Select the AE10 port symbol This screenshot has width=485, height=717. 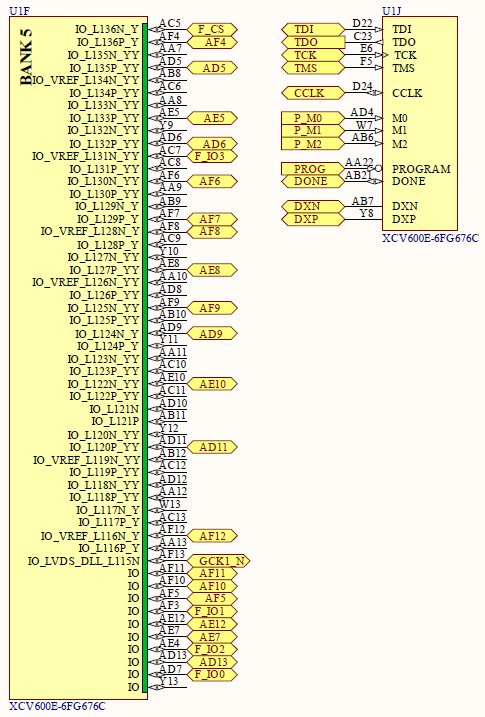212,384
